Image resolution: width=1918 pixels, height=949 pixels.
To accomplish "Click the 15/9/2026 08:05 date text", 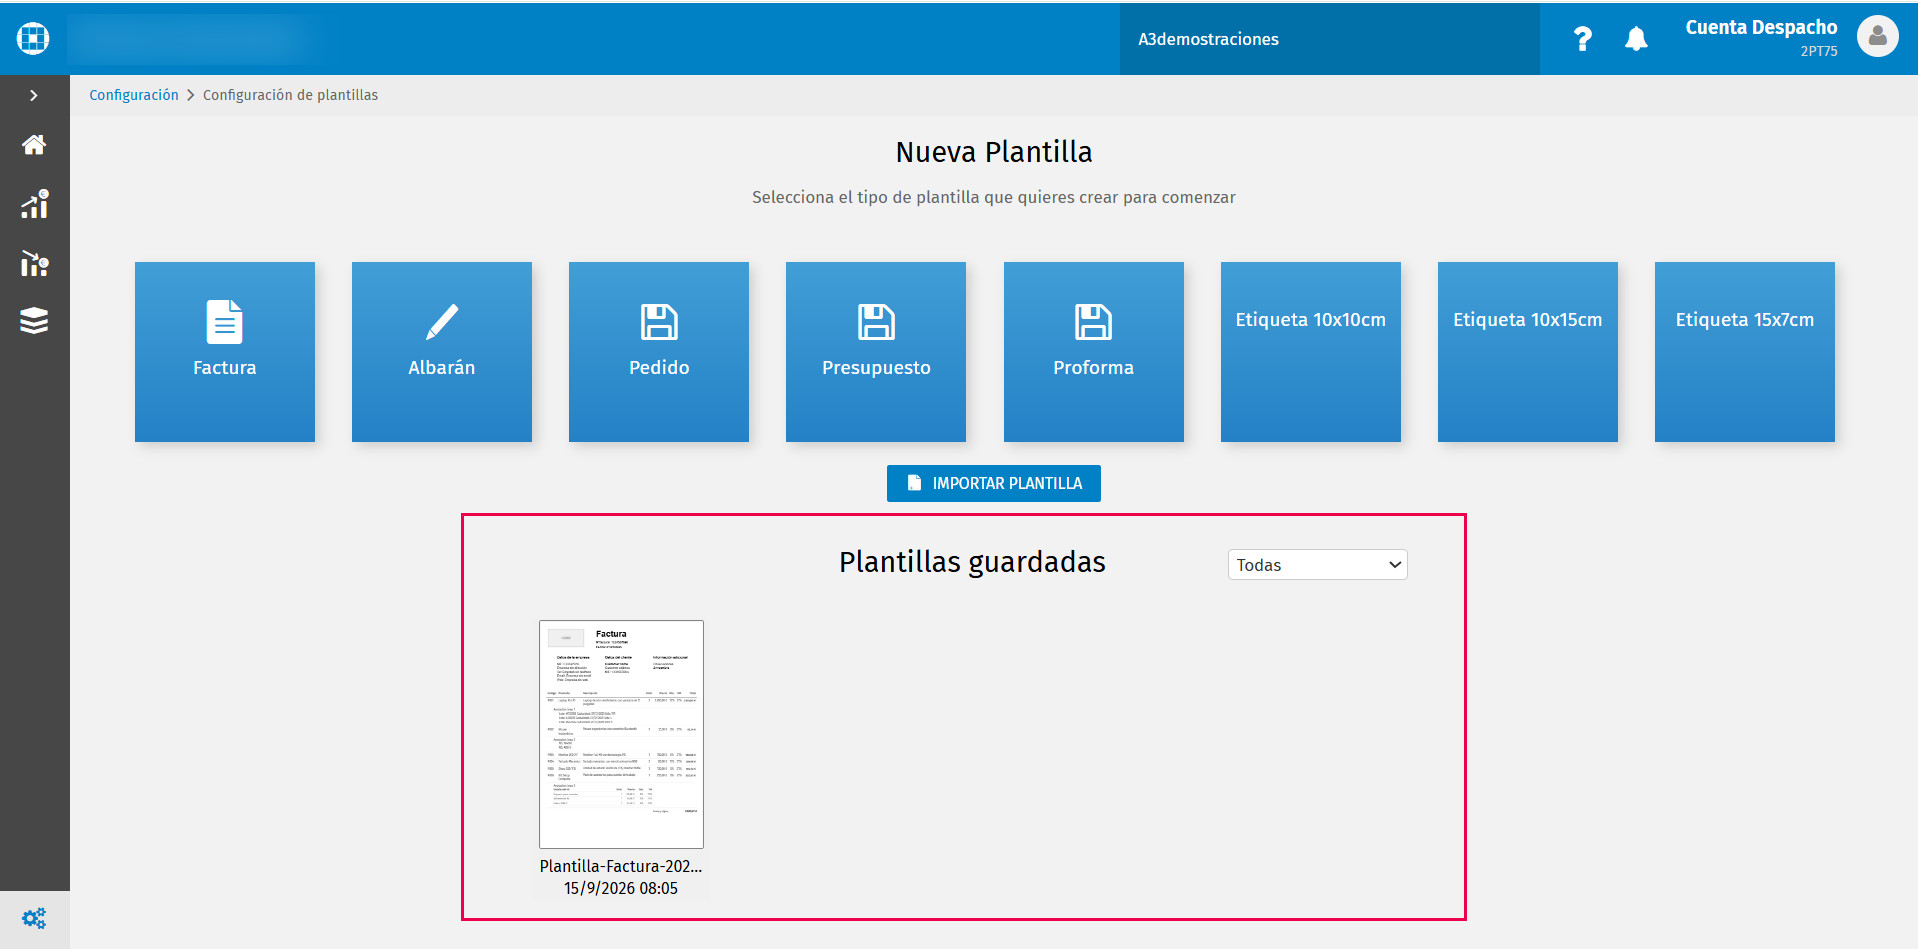I will tap(621, 888).
